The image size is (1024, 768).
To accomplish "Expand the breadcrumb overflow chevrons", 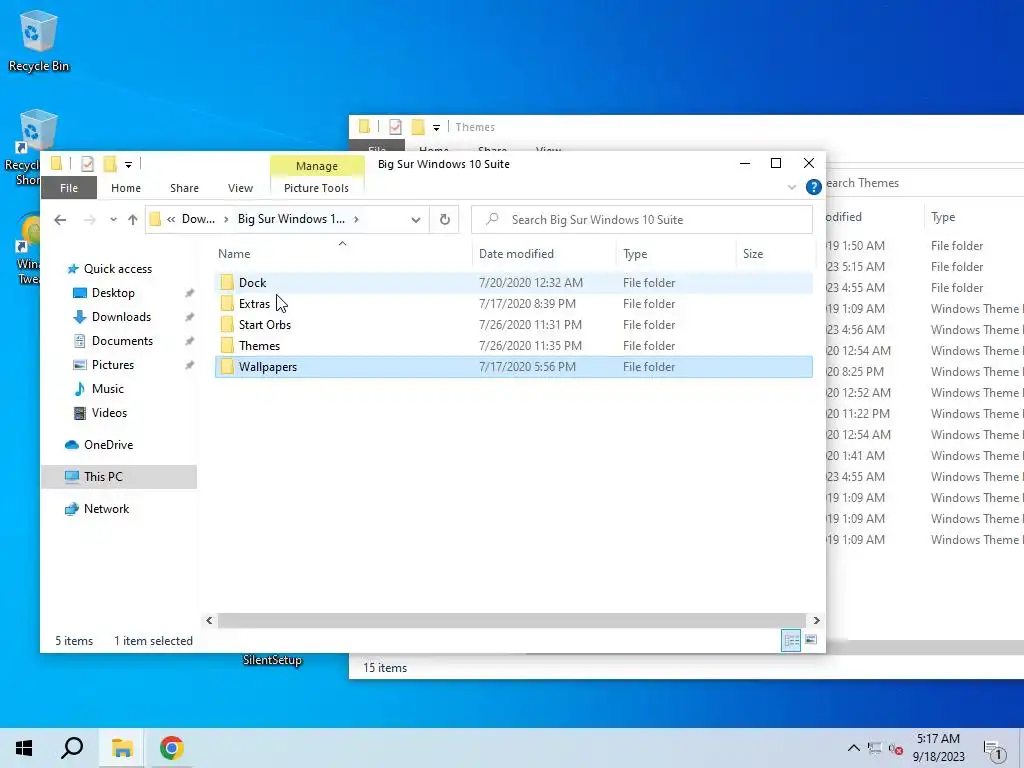I will tap(171, 219).
